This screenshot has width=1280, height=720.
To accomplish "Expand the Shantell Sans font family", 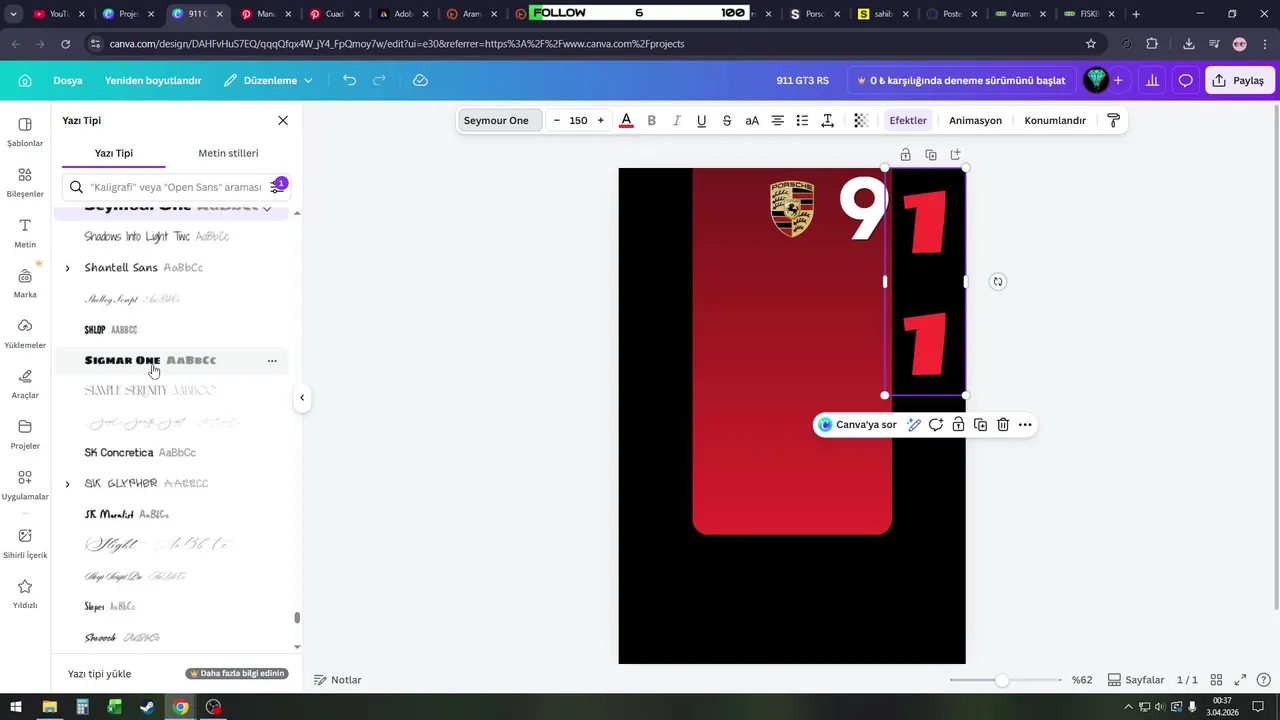I will pyautogui.click(x=67, y=268).
